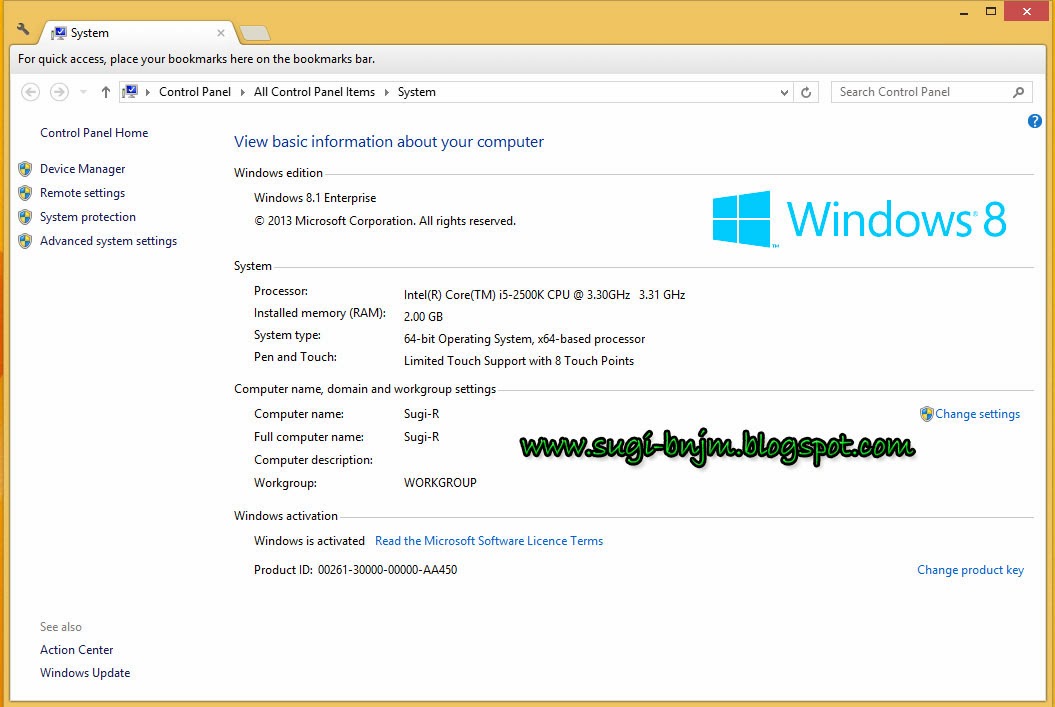Close the window with red X
This screenshot has width=1055, height=707.
1027,11
